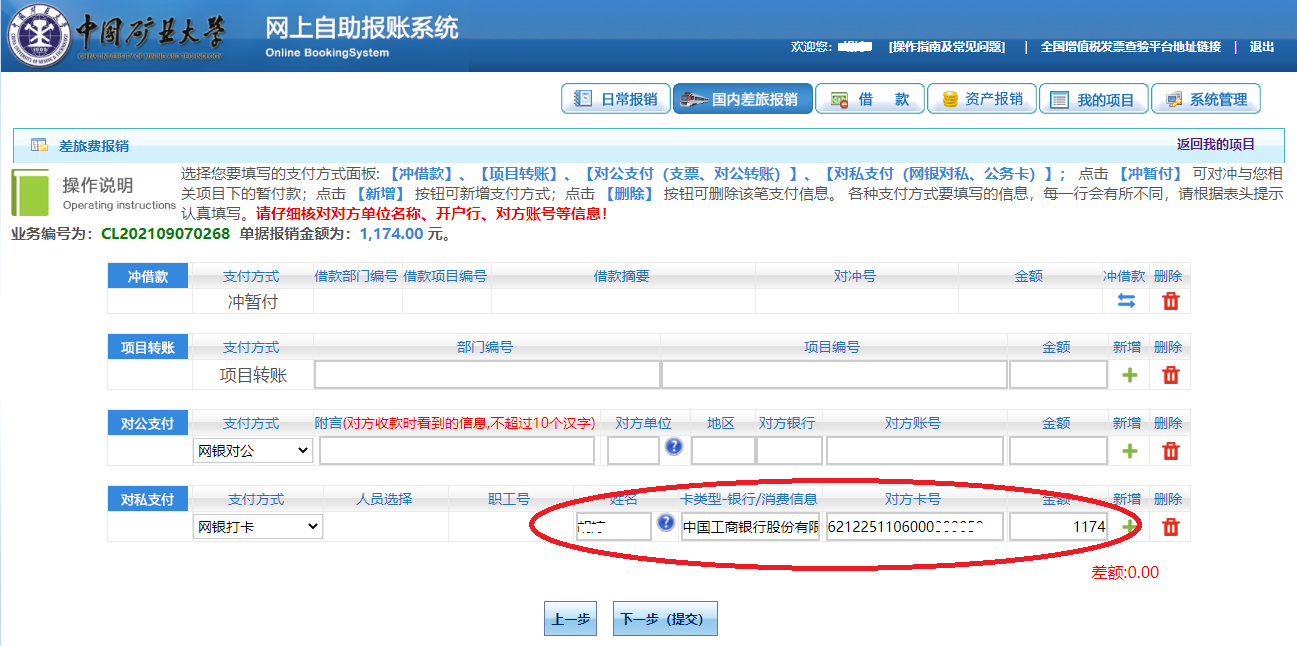Click the swap icon in 冲借款 row
1297x646 pixels.
(x=1125, y=301)
